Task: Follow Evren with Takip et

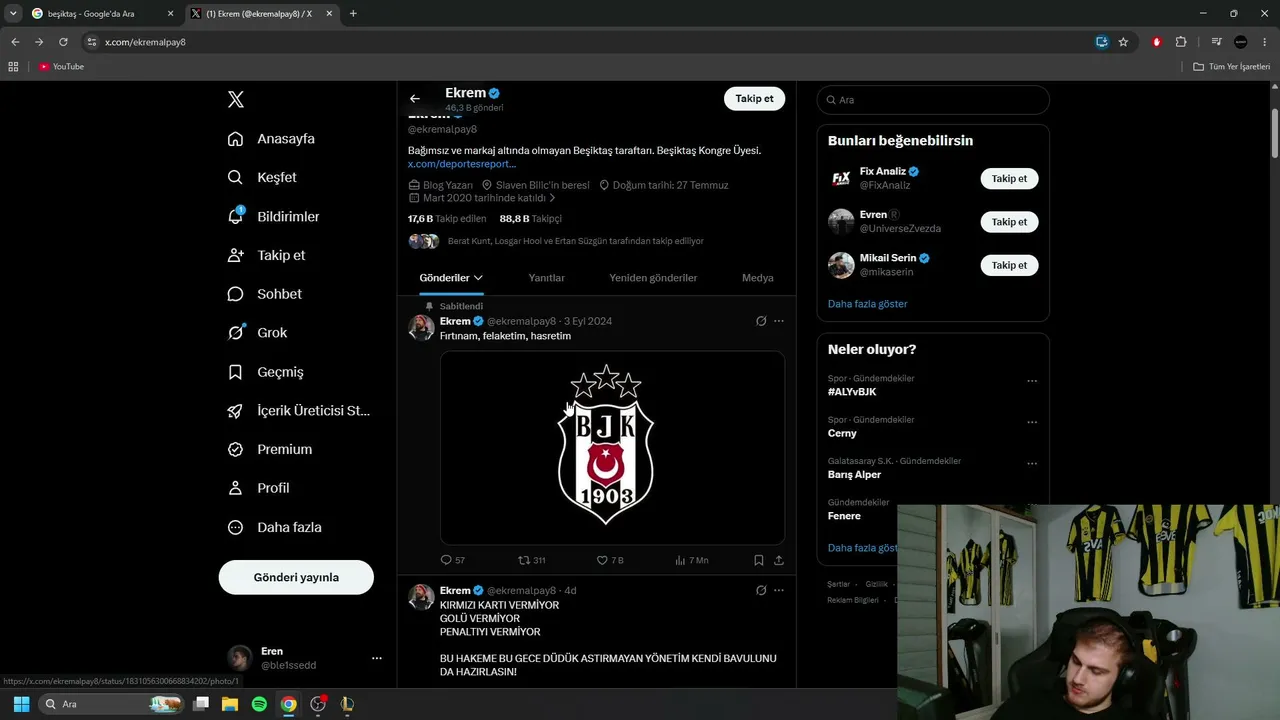Action: pos(1009,222)
